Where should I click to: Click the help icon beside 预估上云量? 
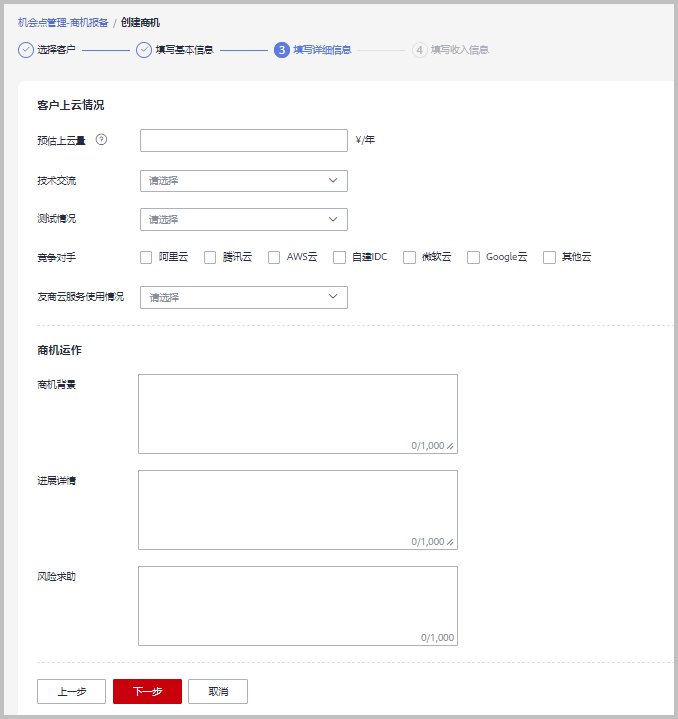(101, 140)
